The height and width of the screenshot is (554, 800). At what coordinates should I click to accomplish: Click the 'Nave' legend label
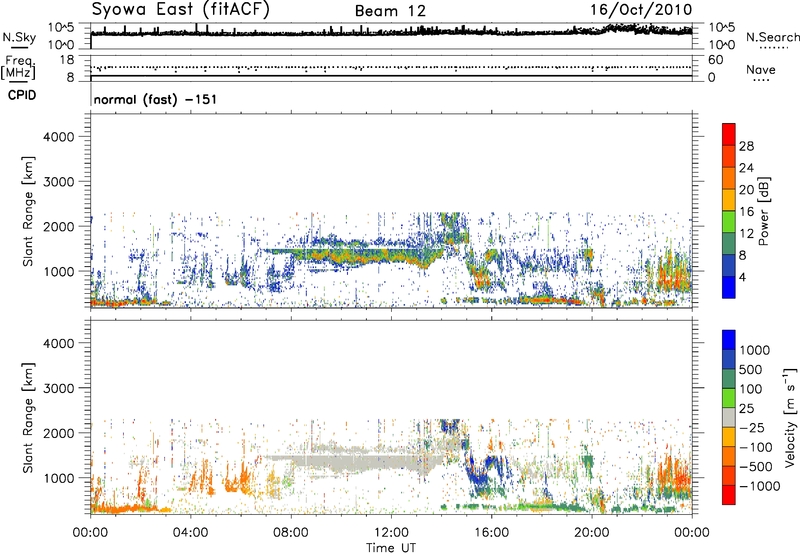coord(760,69)
